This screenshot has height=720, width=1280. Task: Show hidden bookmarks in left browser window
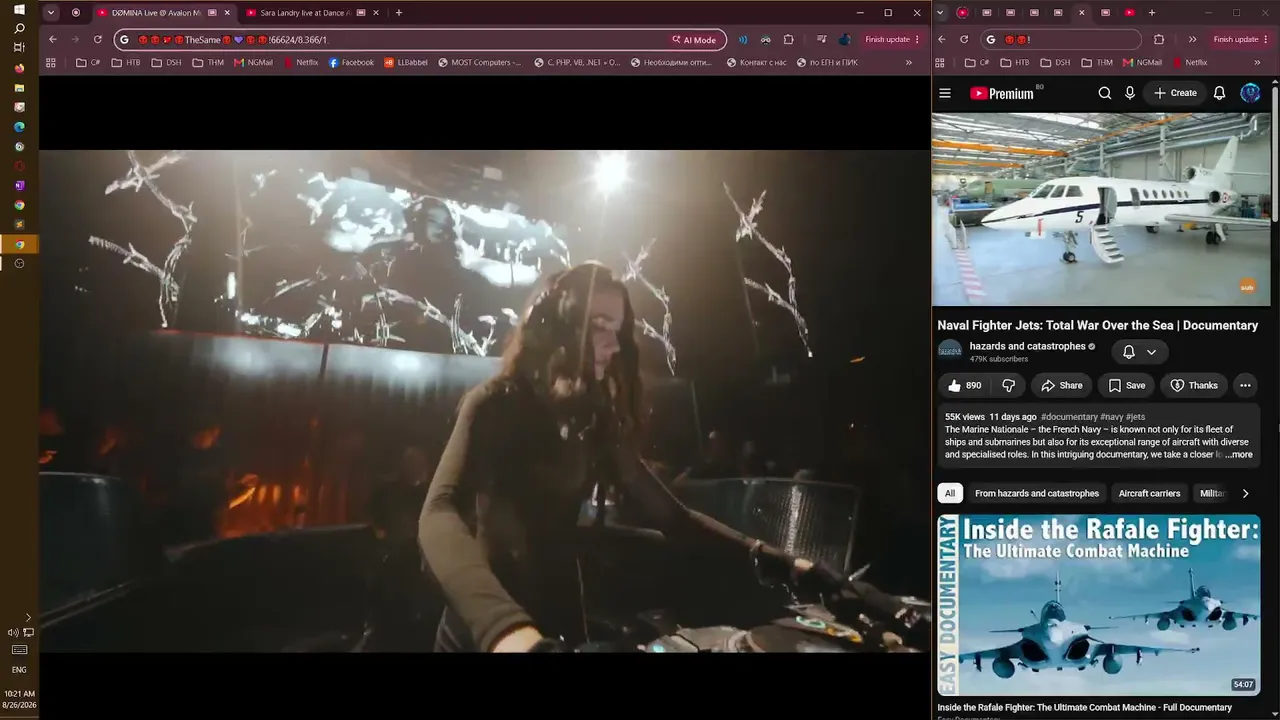click(908, 62)
